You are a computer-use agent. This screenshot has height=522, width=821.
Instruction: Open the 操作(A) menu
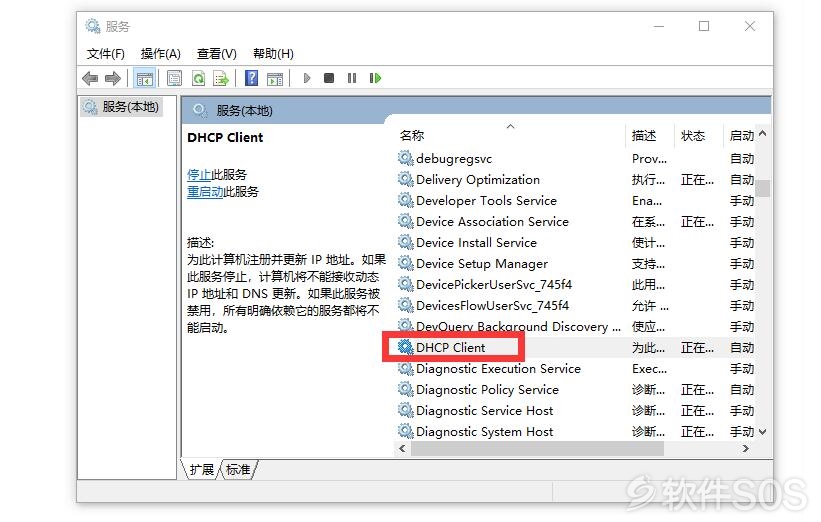click(x=161, y=54)
